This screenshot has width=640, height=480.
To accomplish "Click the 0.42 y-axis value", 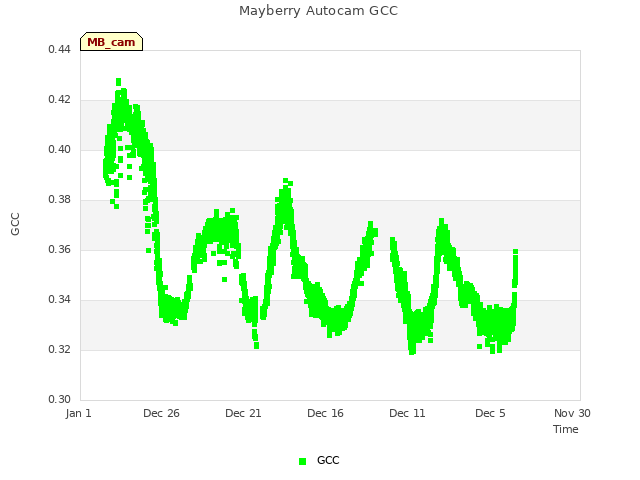I will (x=60, y=100).
